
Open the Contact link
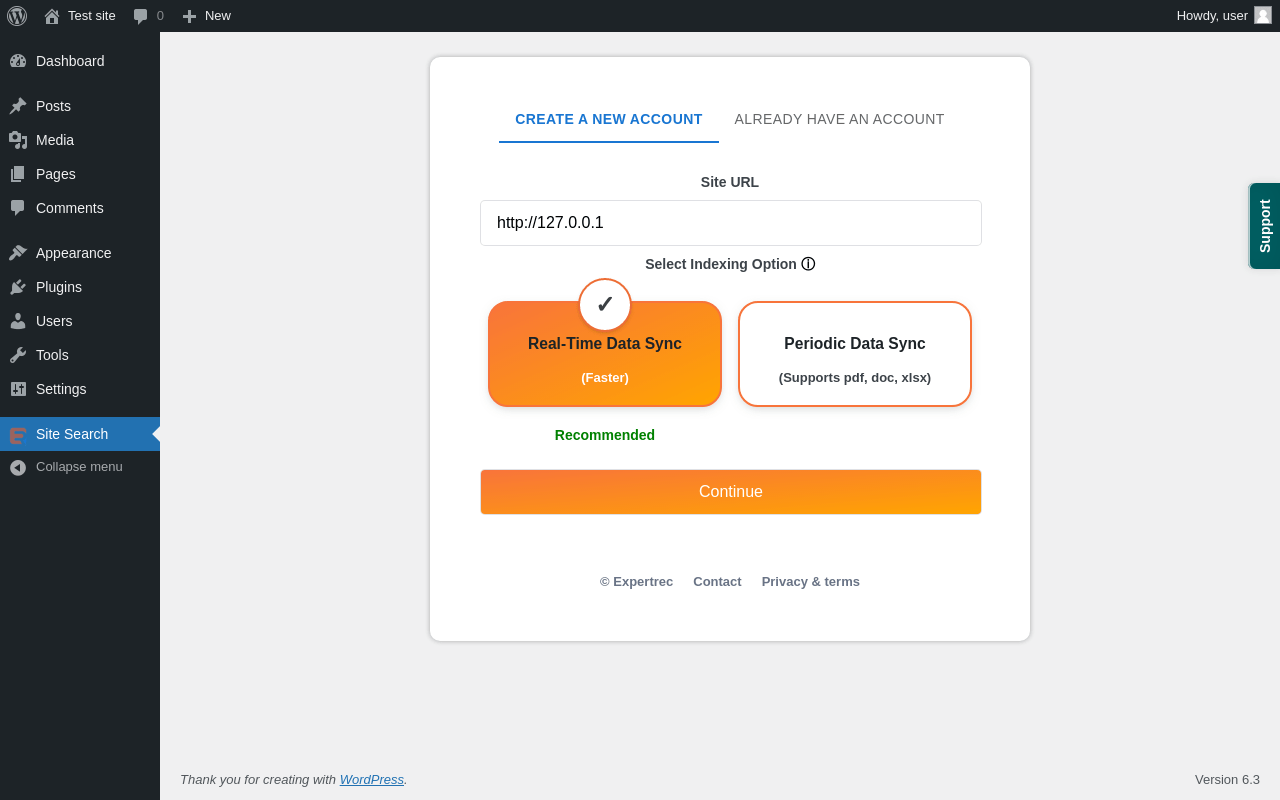717,582
